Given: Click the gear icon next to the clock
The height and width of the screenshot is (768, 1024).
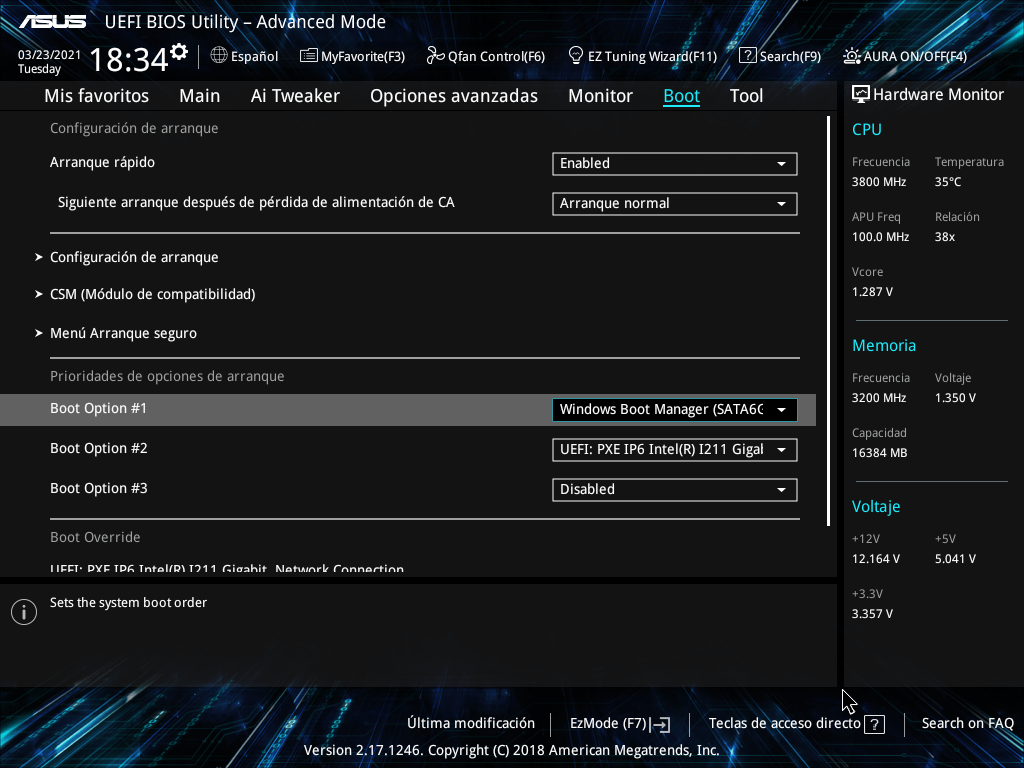Looking at the screenshot, I should coord(179,52).
